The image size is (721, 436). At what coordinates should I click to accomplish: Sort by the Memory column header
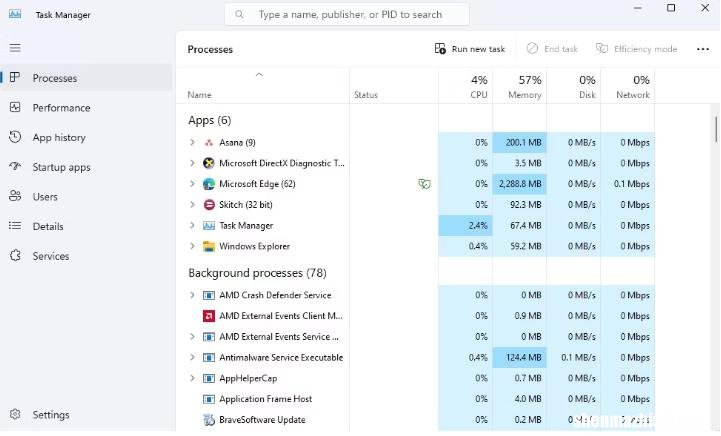pyautogui.click(x=520, y=86)
